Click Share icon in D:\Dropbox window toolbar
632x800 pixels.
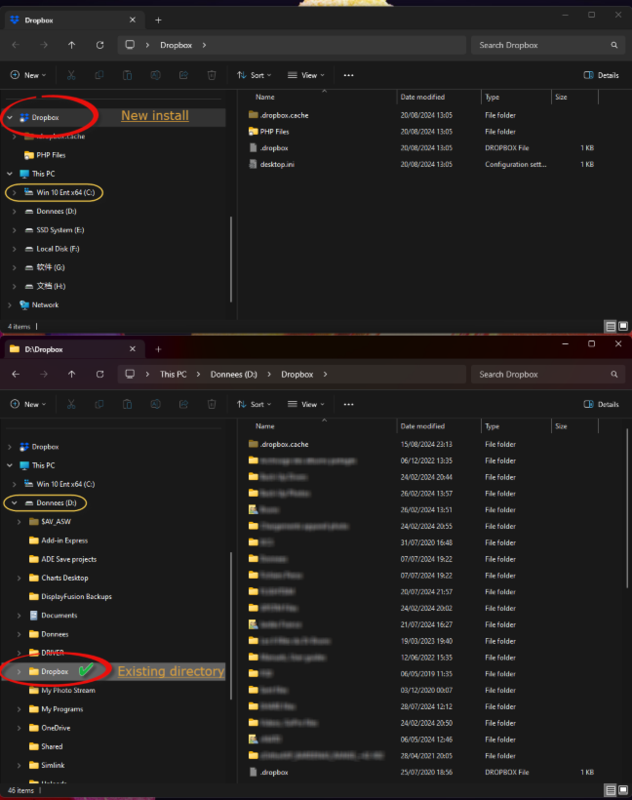(x=184, y=404)
